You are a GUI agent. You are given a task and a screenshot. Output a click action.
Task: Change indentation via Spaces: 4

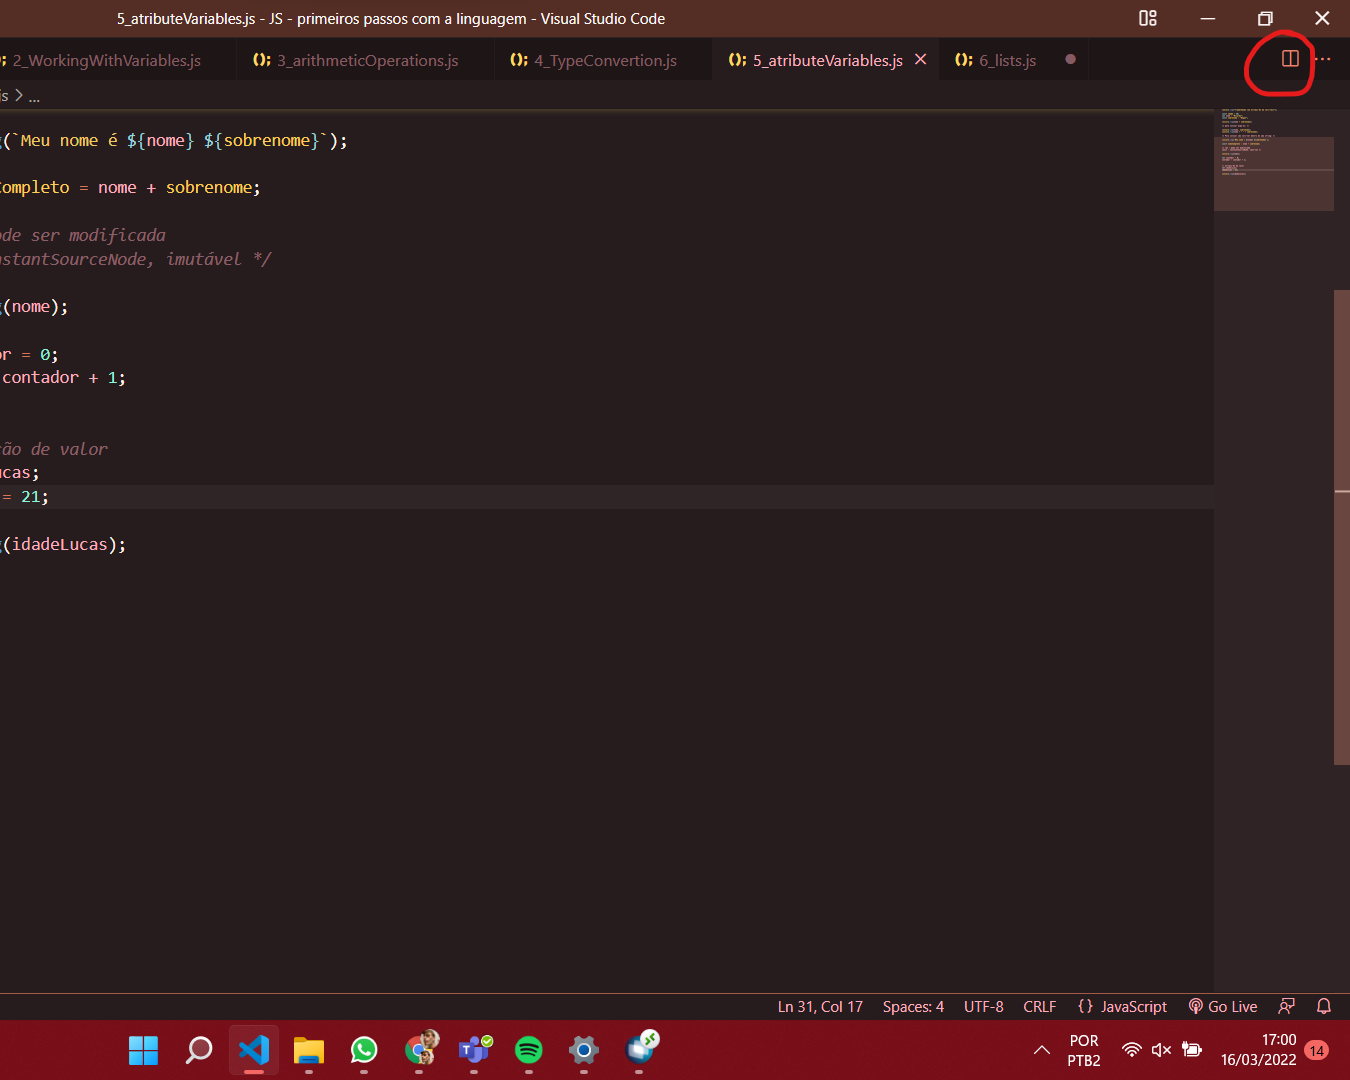913,1007
